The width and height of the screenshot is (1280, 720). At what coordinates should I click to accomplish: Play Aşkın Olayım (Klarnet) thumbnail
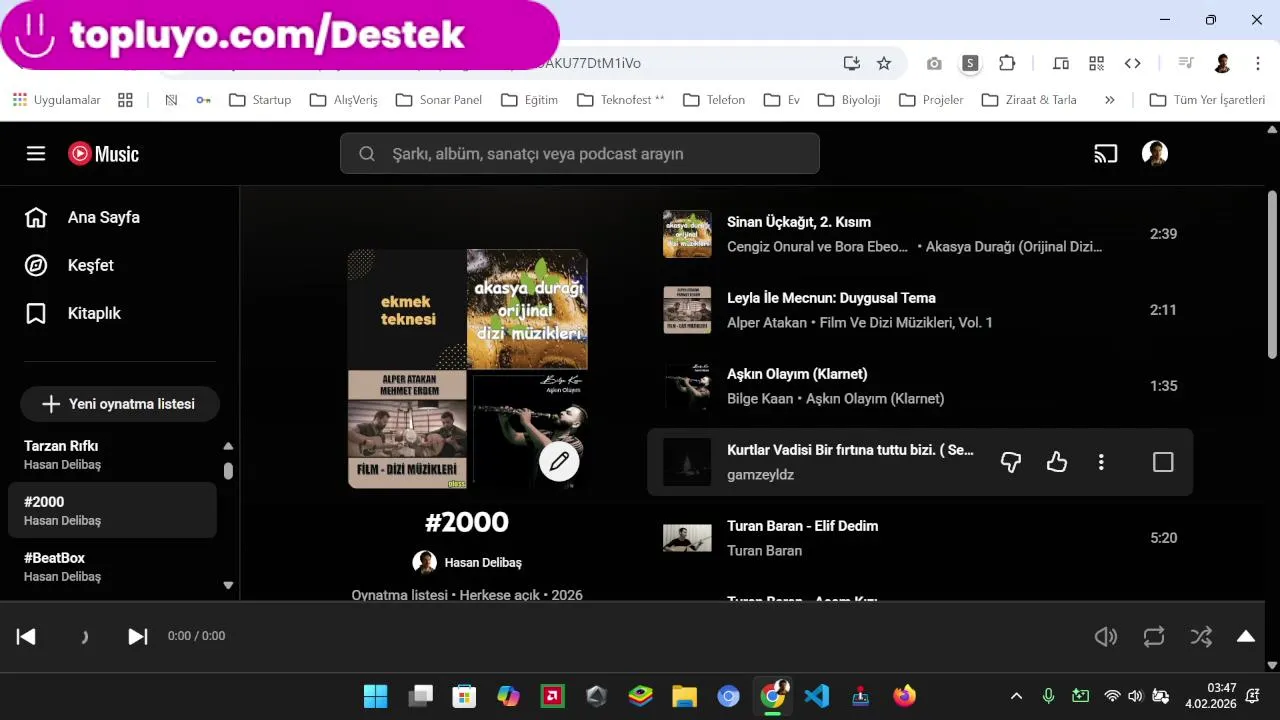(x=687, y=386)
